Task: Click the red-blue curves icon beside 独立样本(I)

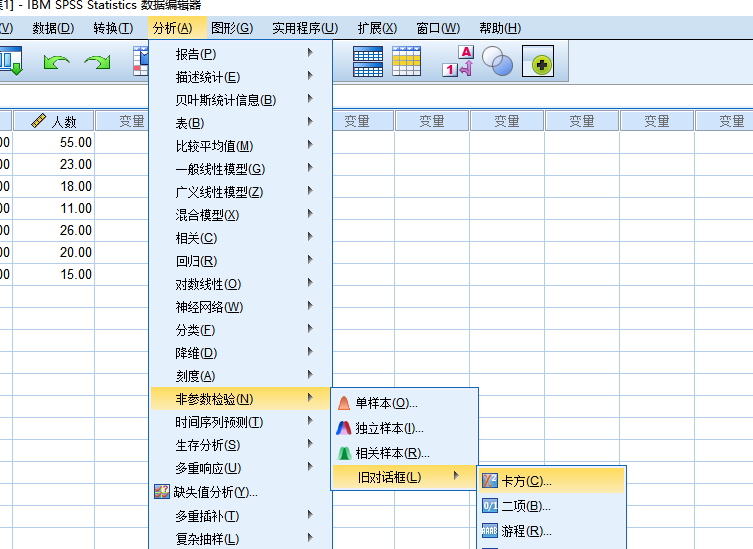Action: pyautogui.click(x=344, y=427)
